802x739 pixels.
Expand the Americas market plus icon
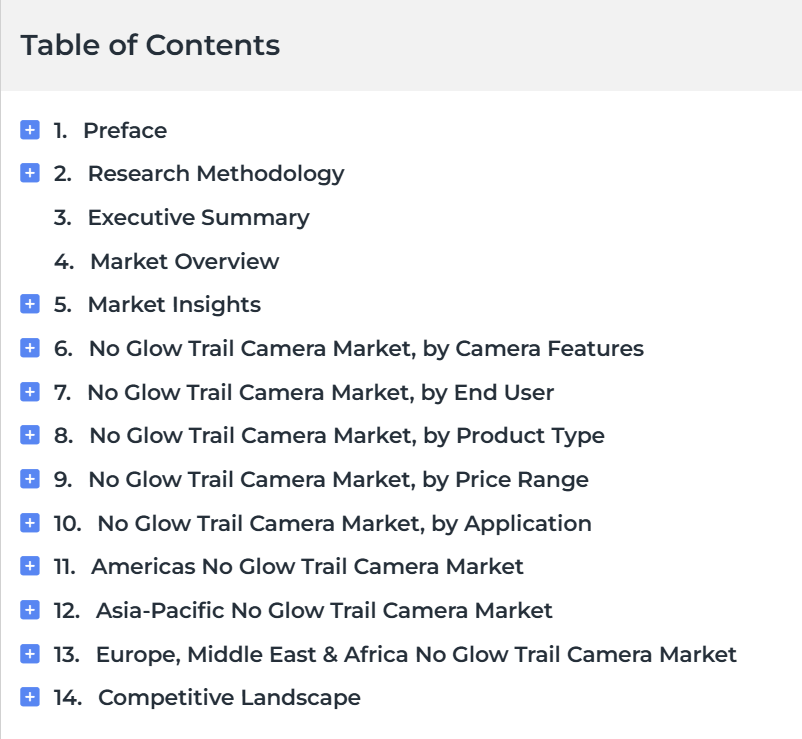(x=30, y=566)
